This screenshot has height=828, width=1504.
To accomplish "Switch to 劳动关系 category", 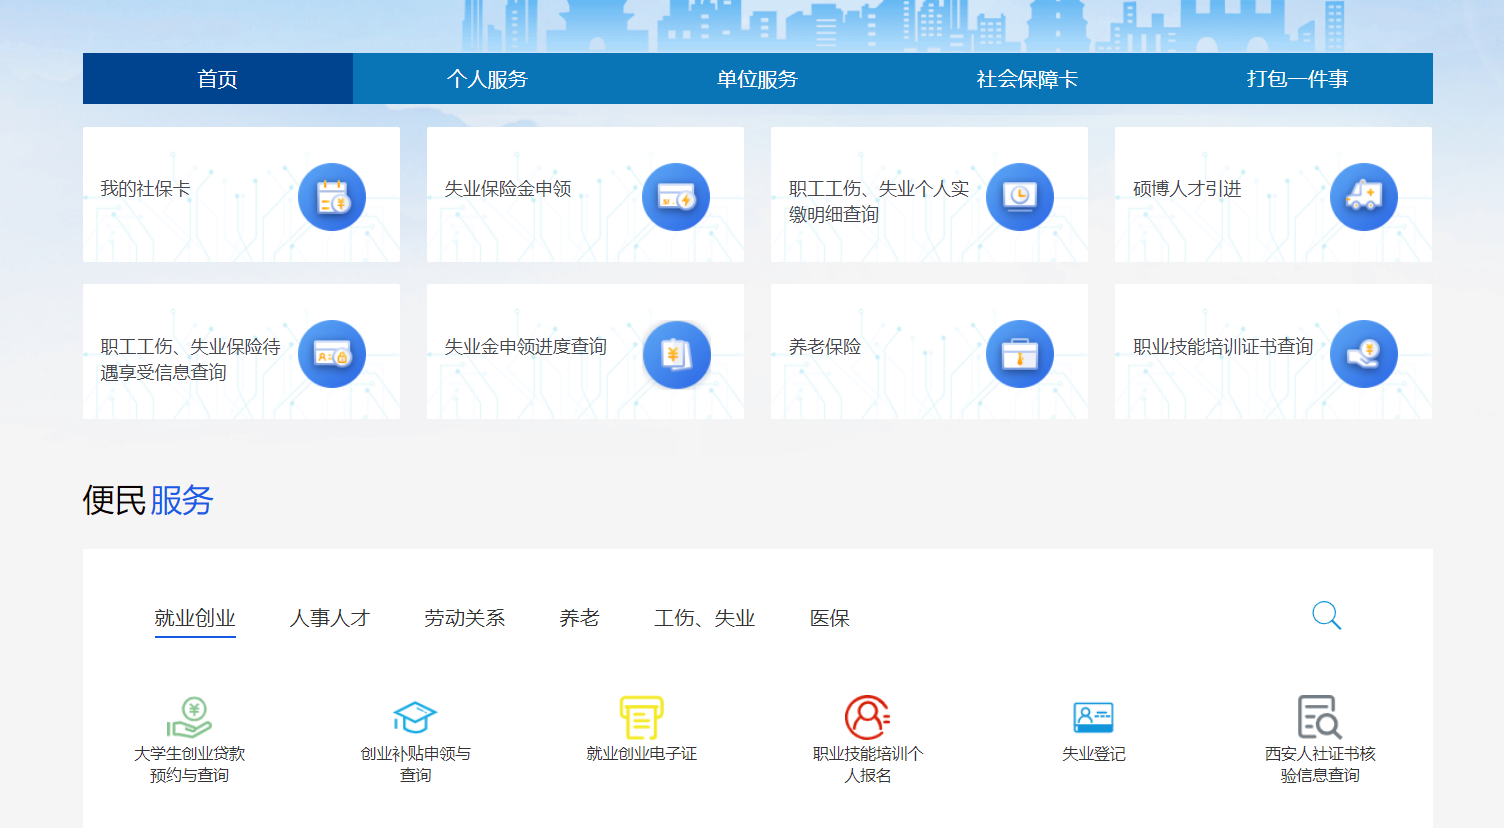I will tap(465, 618).
